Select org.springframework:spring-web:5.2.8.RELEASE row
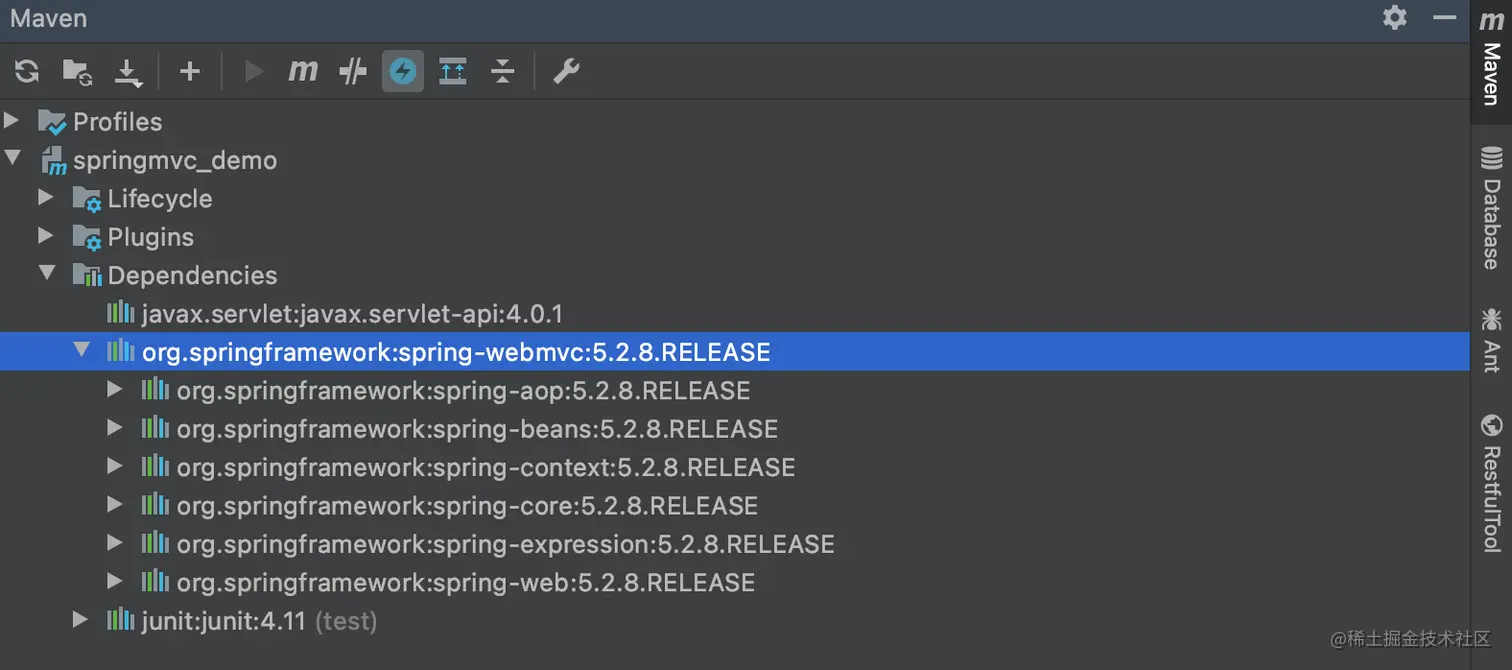The width and height of the screenshot is (1512, 670). (735, 582)
